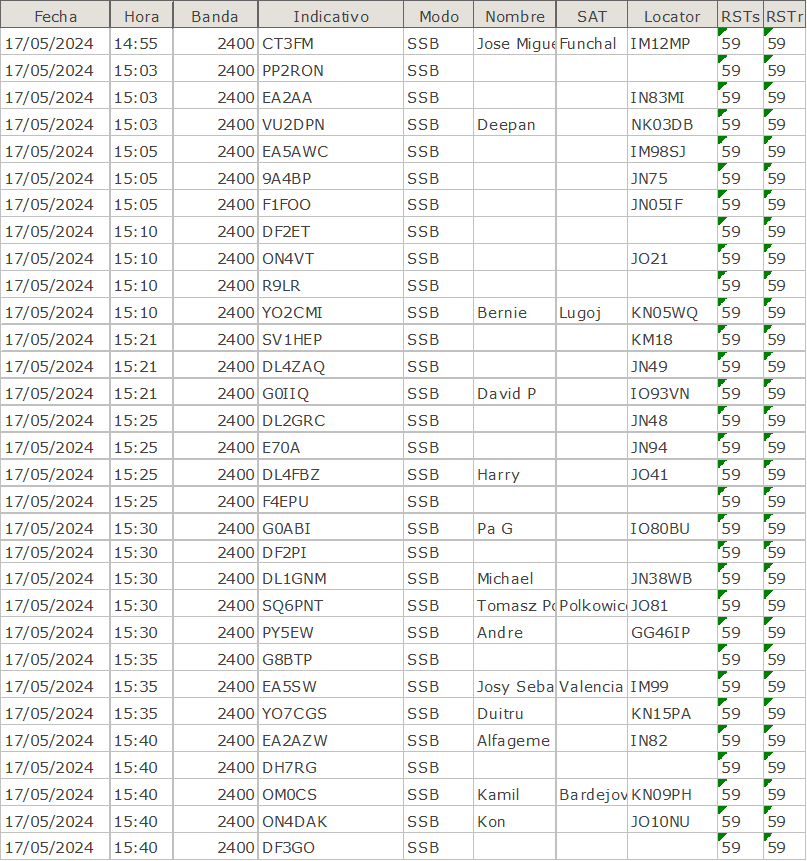Select the locator cell IO93VN
The height and width of the screenshot is (861, 807).
[x=660, y=394]
